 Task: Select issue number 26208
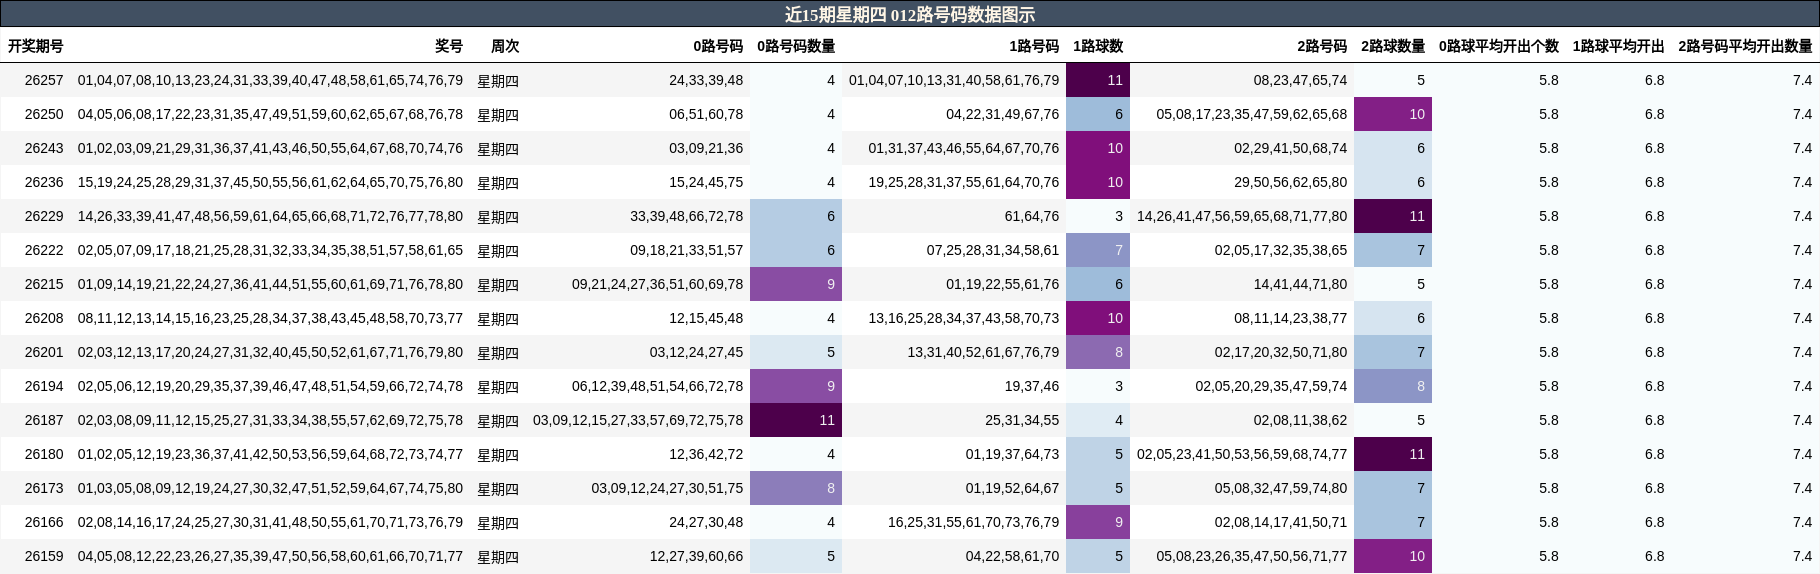click(x=44, y=318)
